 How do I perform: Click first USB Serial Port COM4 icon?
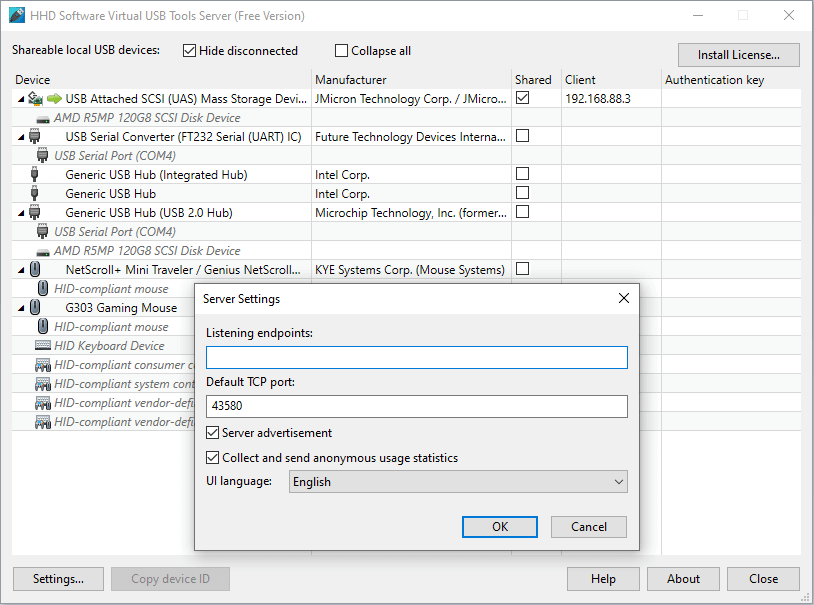[43, 155]
